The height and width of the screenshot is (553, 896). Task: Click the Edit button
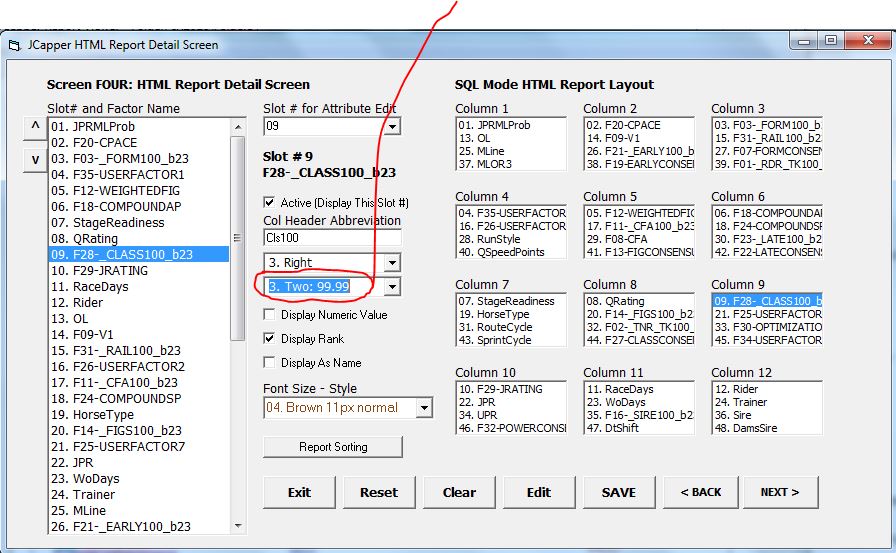539,492
